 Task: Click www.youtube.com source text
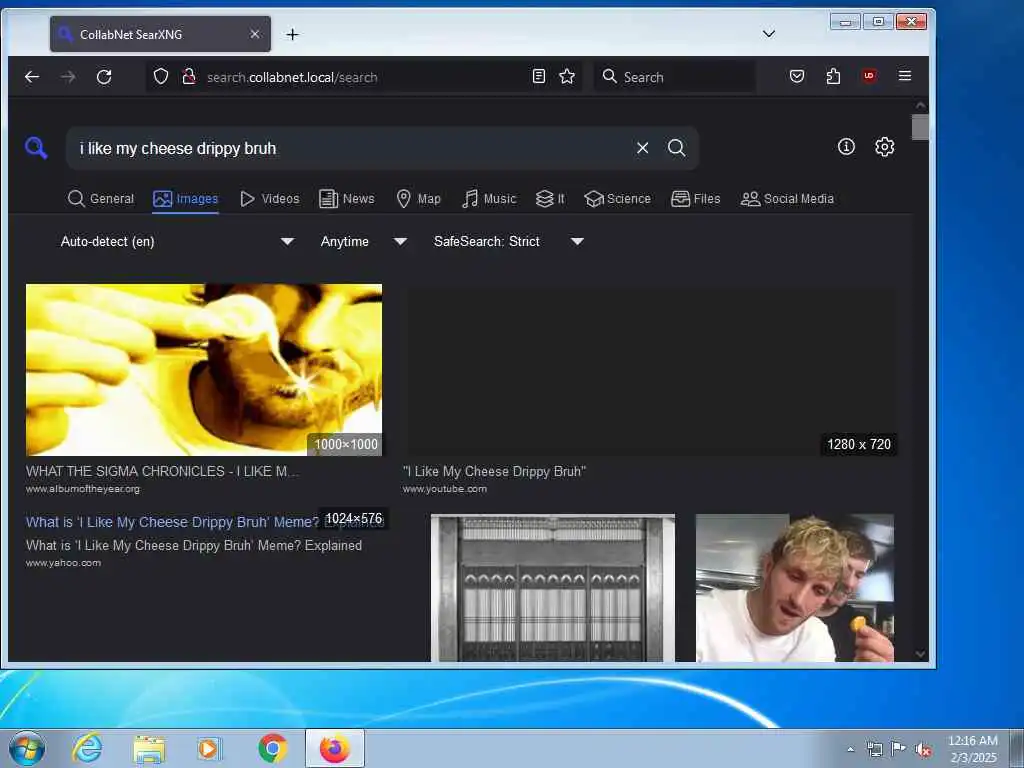[445, 488]
